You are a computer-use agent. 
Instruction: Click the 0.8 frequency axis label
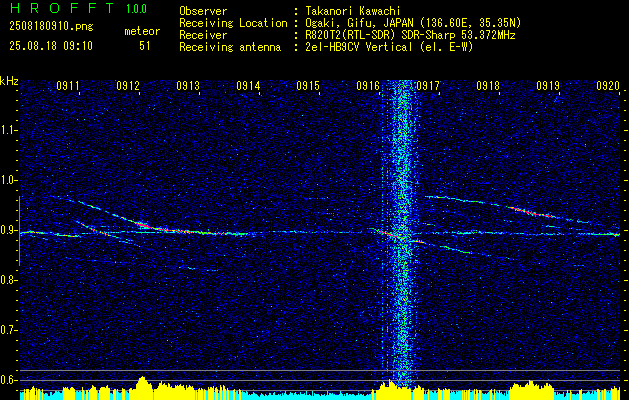tap(9, 280)
